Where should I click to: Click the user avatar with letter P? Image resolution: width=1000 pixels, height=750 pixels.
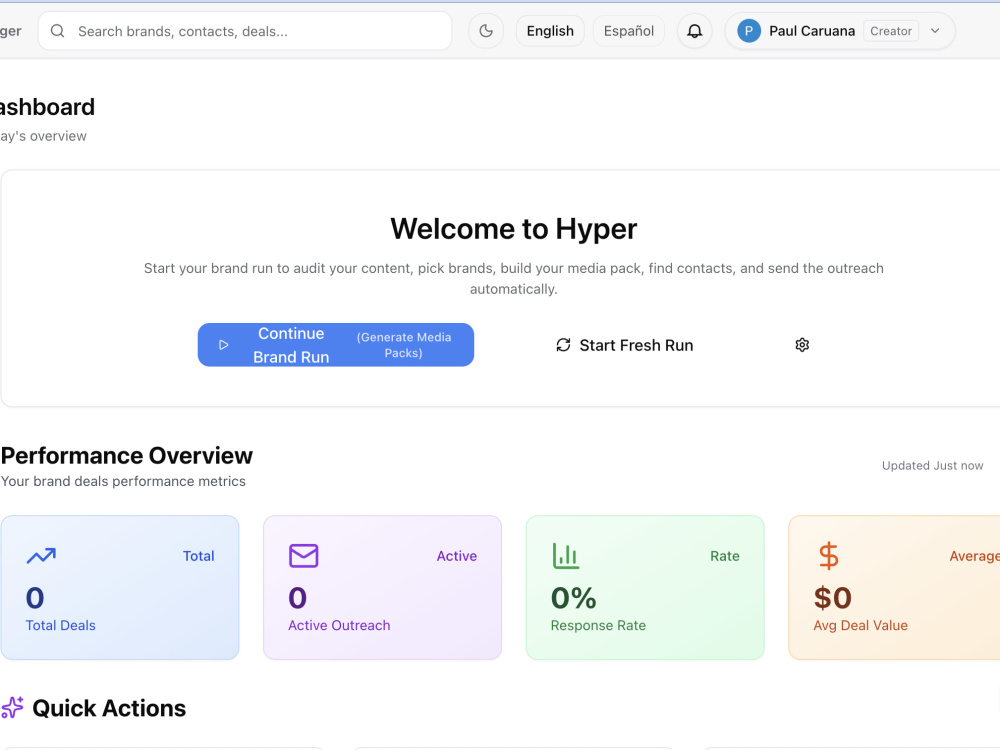point(749,31)
